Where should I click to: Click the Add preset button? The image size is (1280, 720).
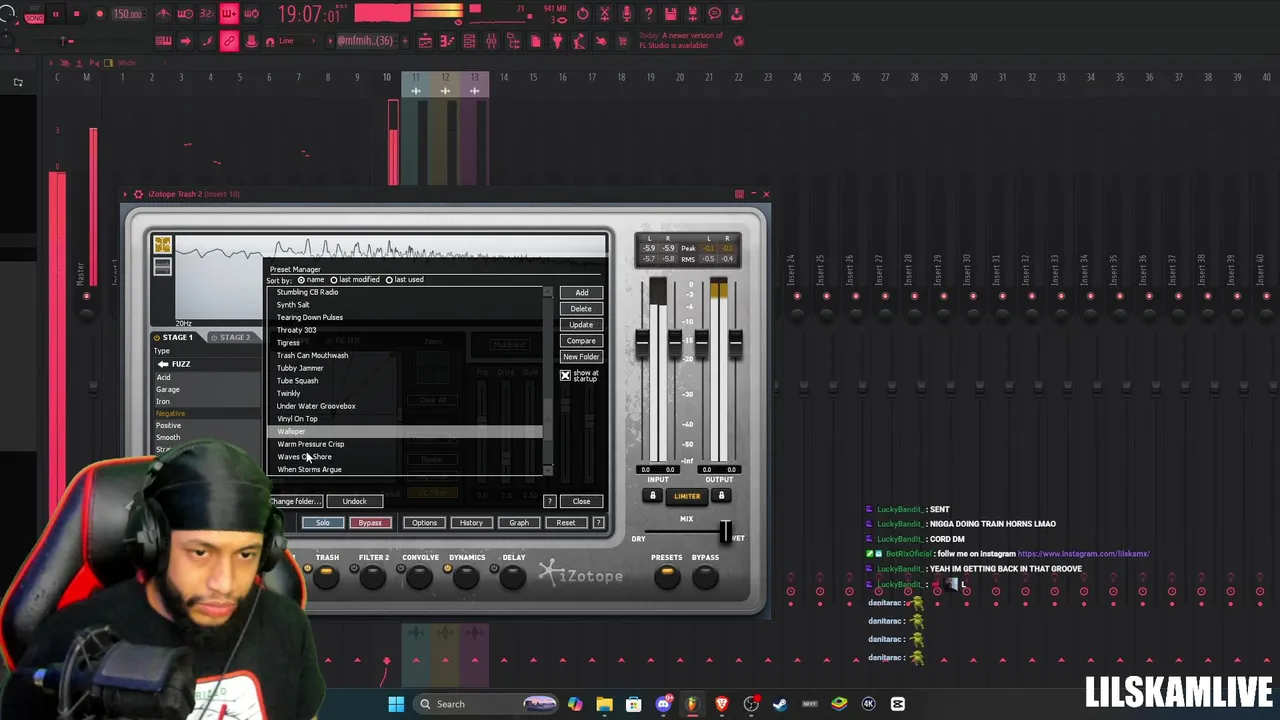[x=581, y=293]
